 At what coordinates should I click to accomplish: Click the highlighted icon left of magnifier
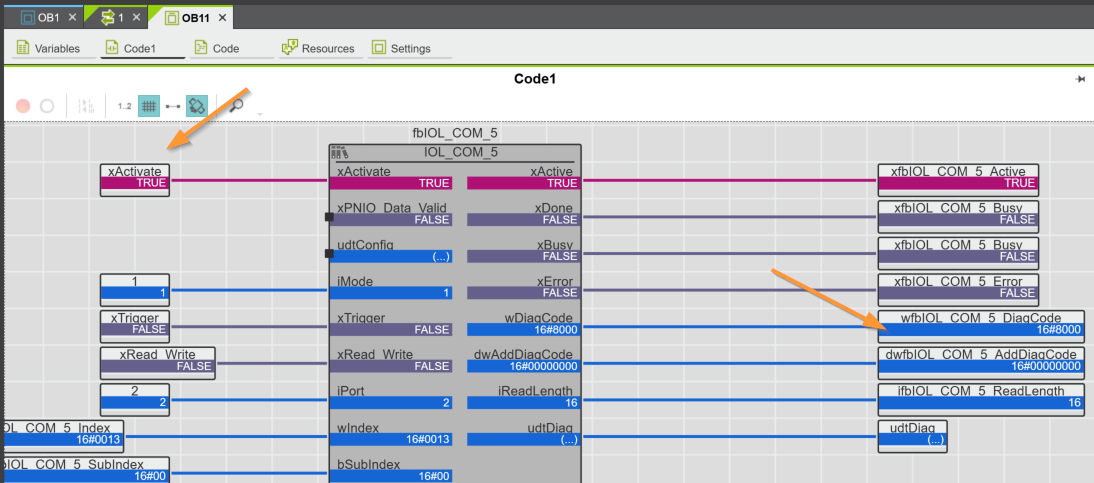[x=197, y=105]
